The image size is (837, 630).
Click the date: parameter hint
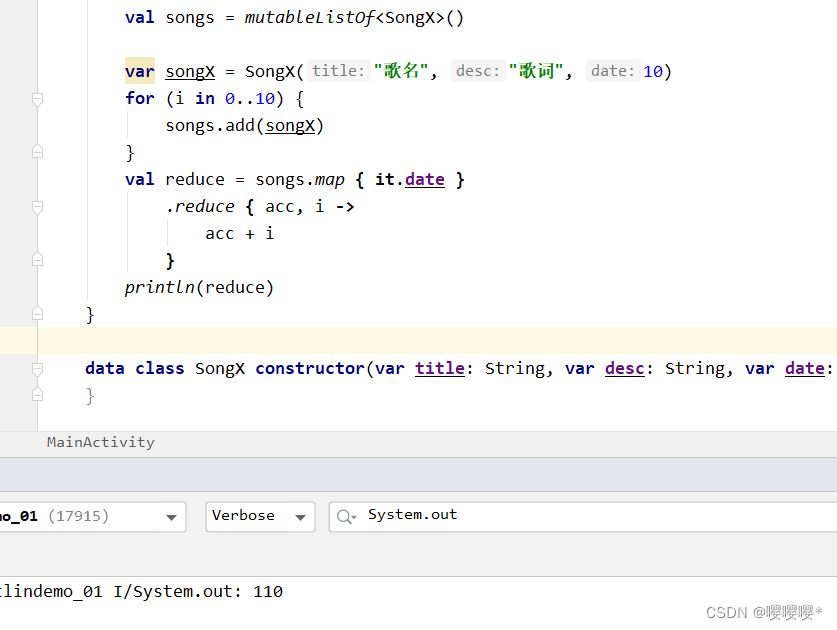point(613,71)
